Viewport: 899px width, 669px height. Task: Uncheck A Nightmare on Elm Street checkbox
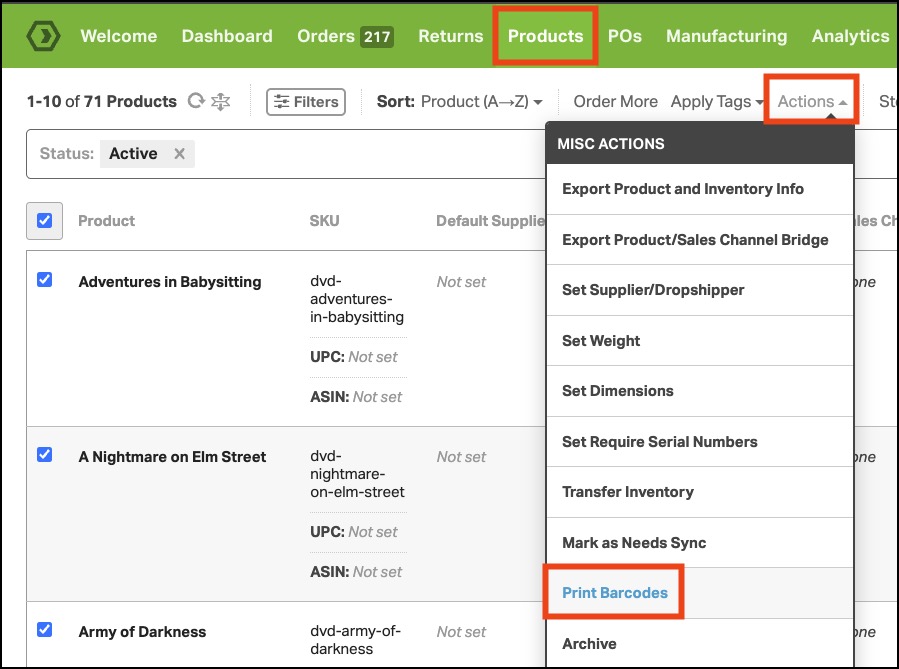44,455
